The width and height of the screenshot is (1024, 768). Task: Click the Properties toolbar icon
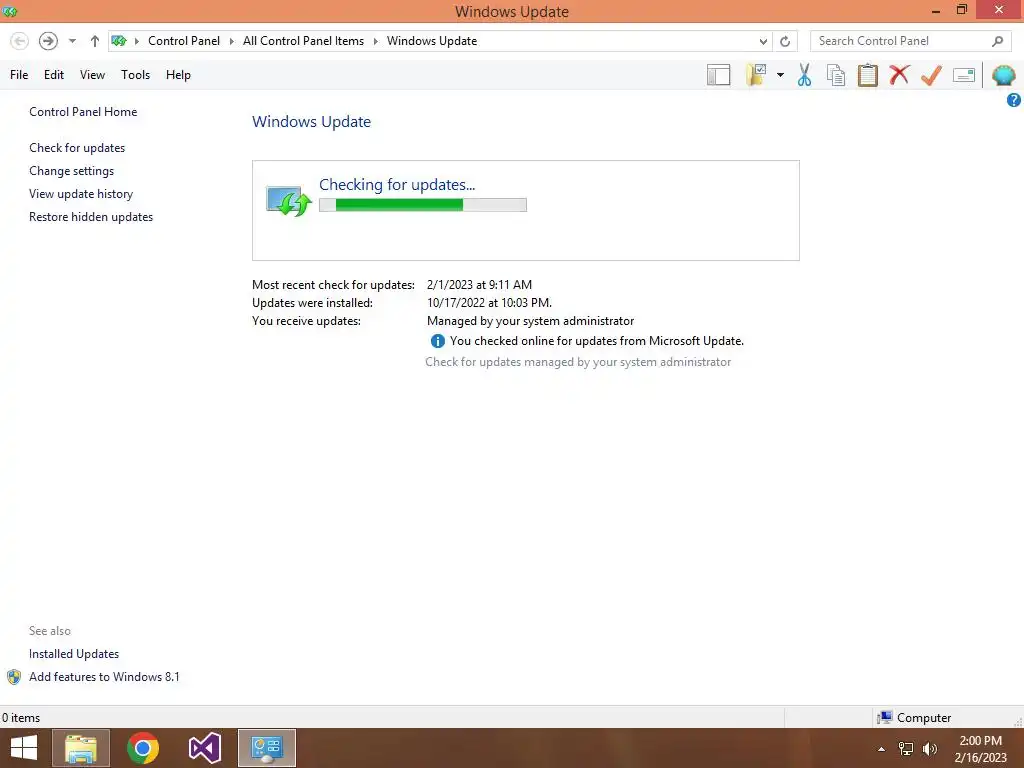[x=964, y=75]
